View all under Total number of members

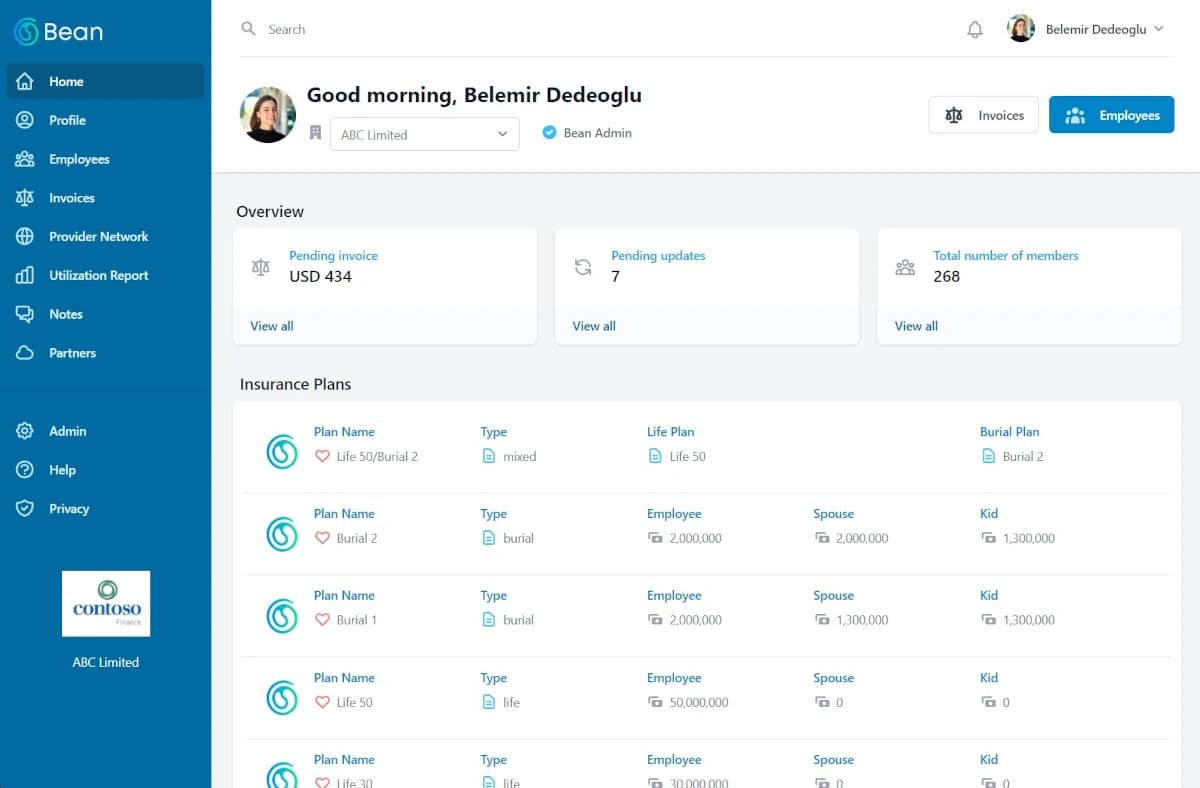pos(916,326)
